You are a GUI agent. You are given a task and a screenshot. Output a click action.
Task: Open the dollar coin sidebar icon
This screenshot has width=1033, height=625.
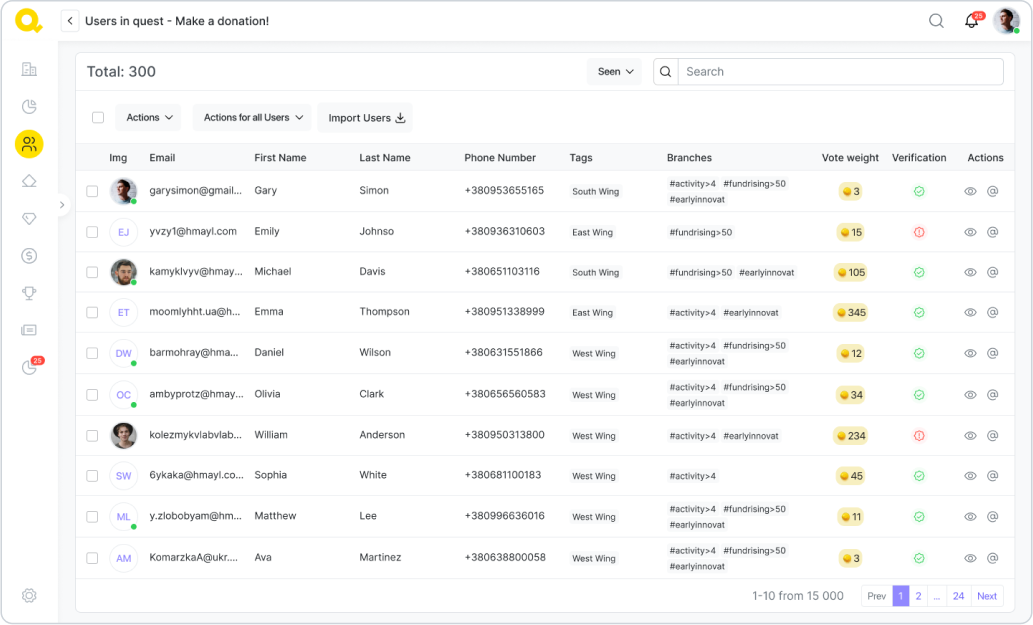[x=29, y=256]
